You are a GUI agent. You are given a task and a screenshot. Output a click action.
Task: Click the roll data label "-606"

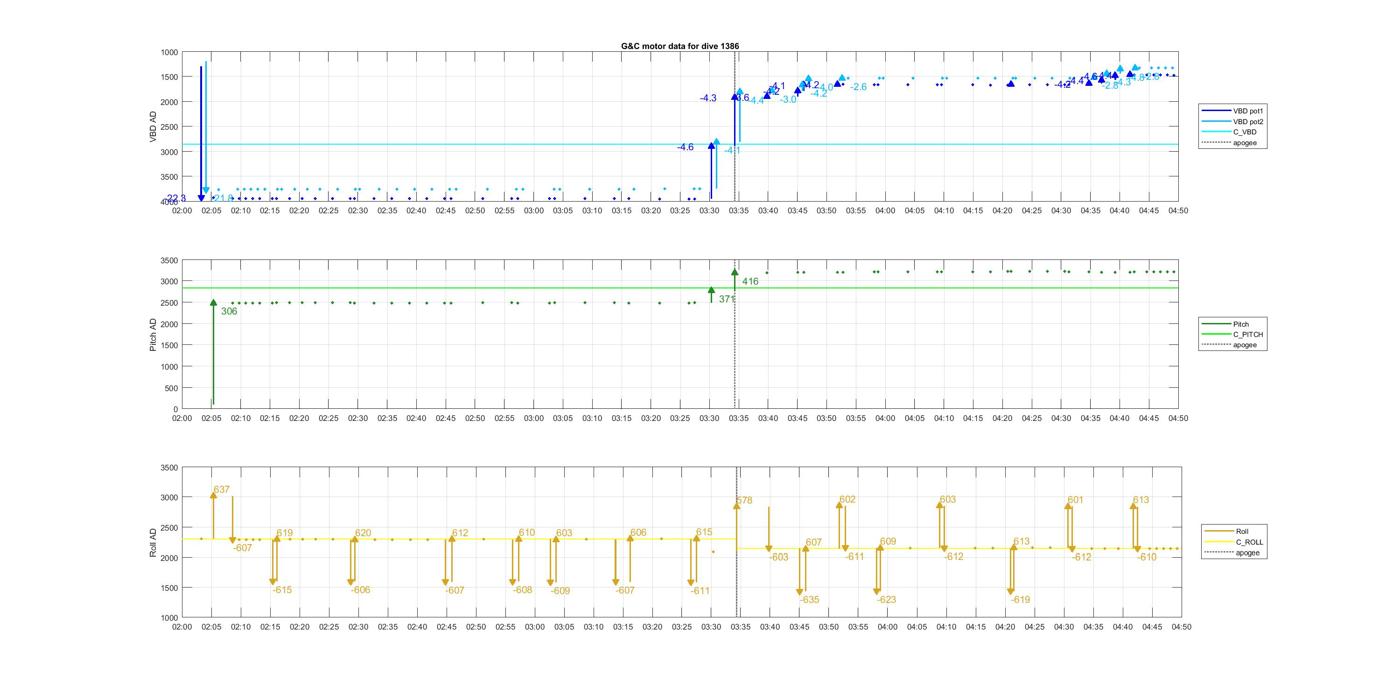tap(360, 590)
